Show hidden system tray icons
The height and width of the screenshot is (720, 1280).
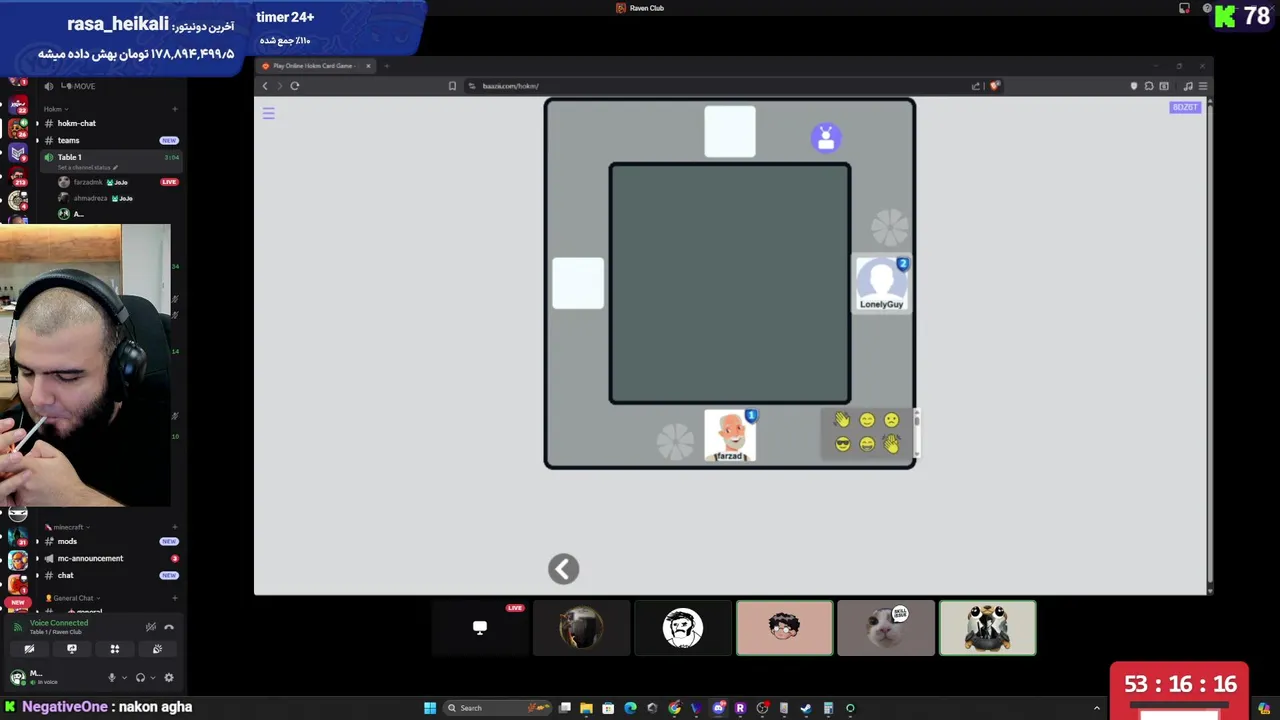click(x=1097, y=708)
